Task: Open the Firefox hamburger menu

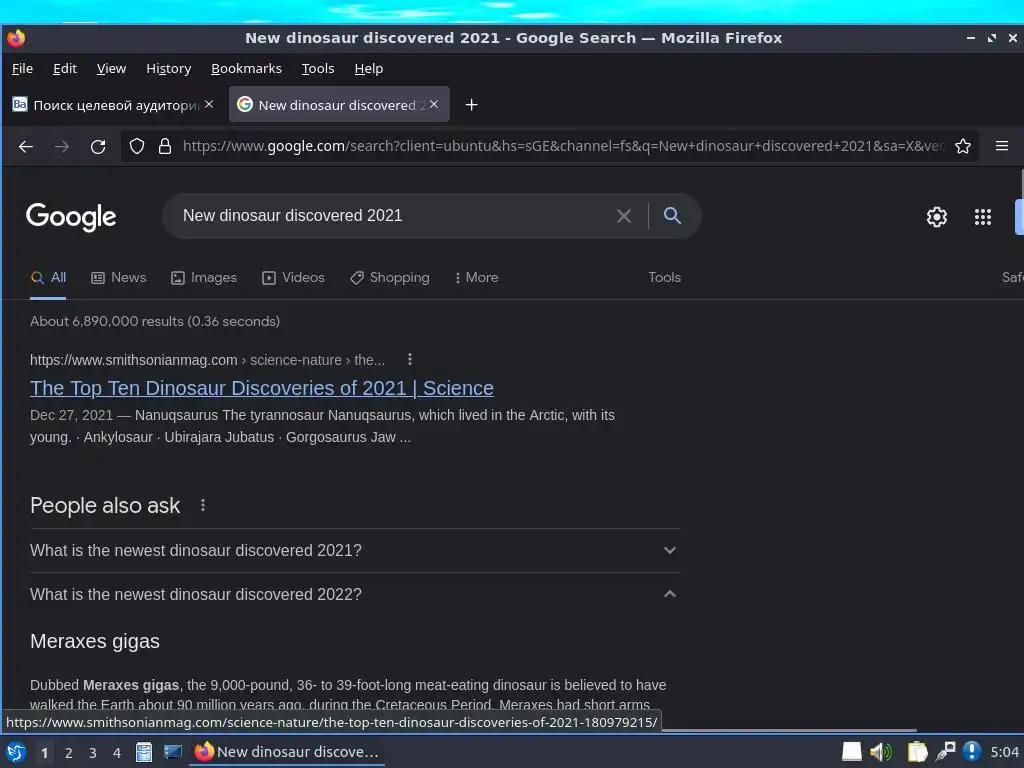Action: pyautogui.click(x=1002, y=146)
